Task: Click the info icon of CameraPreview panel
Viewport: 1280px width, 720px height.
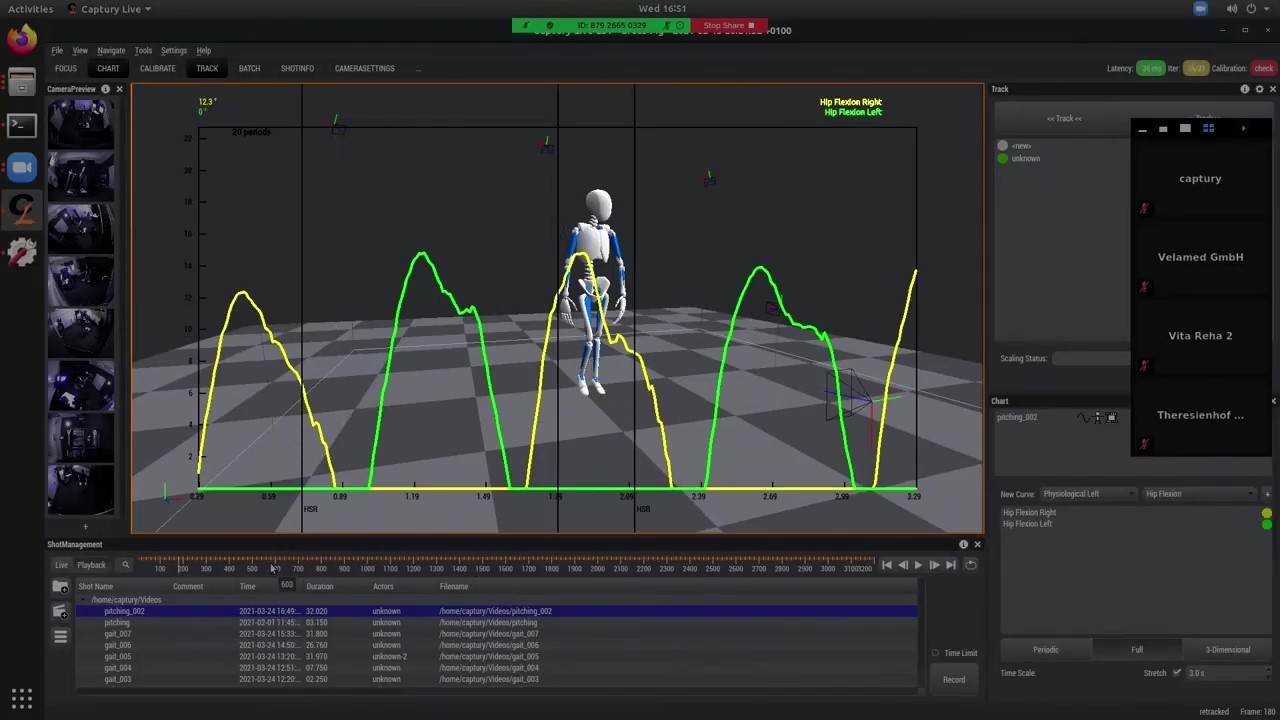Action: (x=105, y=89)
